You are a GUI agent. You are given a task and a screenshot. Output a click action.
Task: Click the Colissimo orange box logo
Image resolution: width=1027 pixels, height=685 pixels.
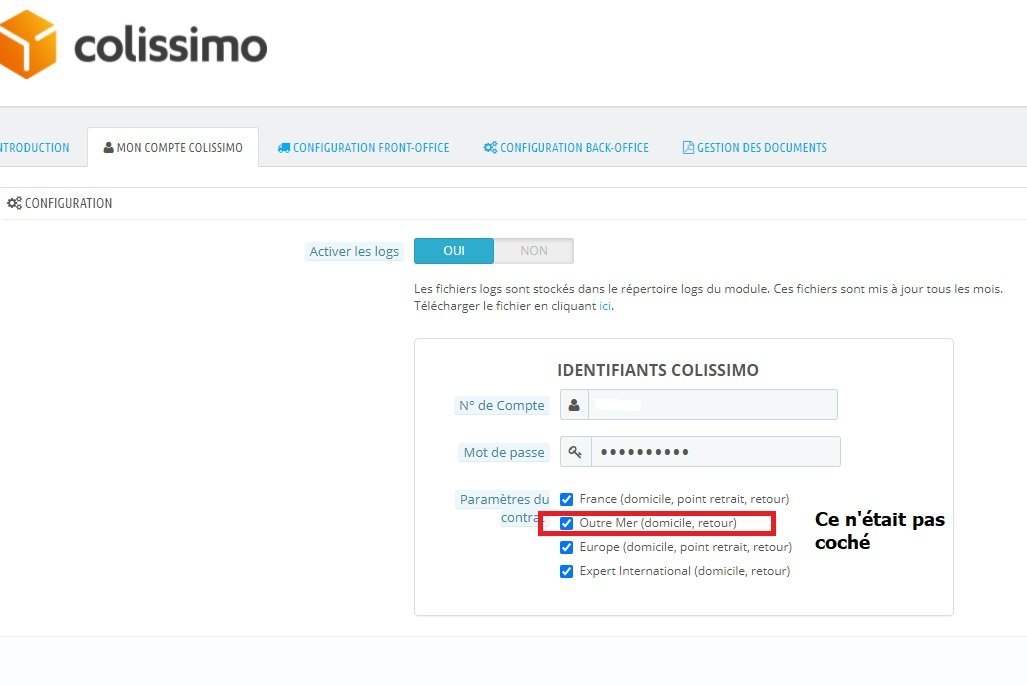click(28, 44)
